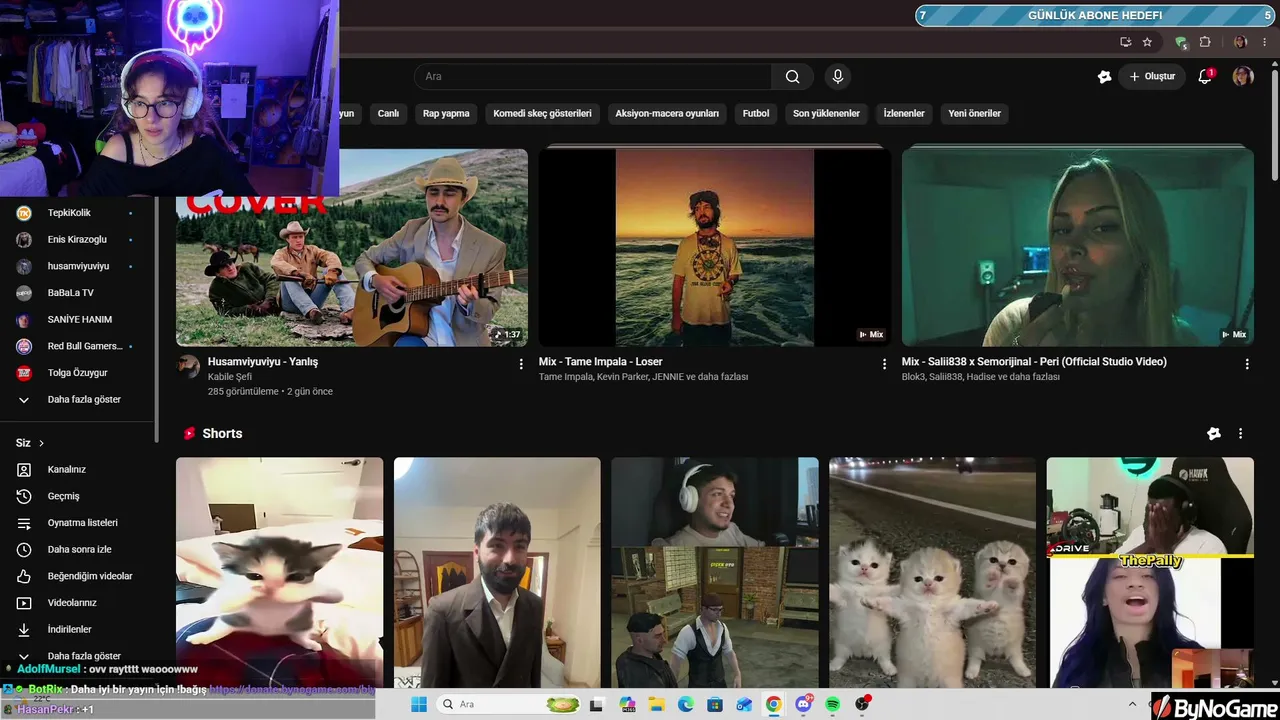Click the Videolarınız icon in sidebar
The image size is (1280, 720).
coord(24,603)
